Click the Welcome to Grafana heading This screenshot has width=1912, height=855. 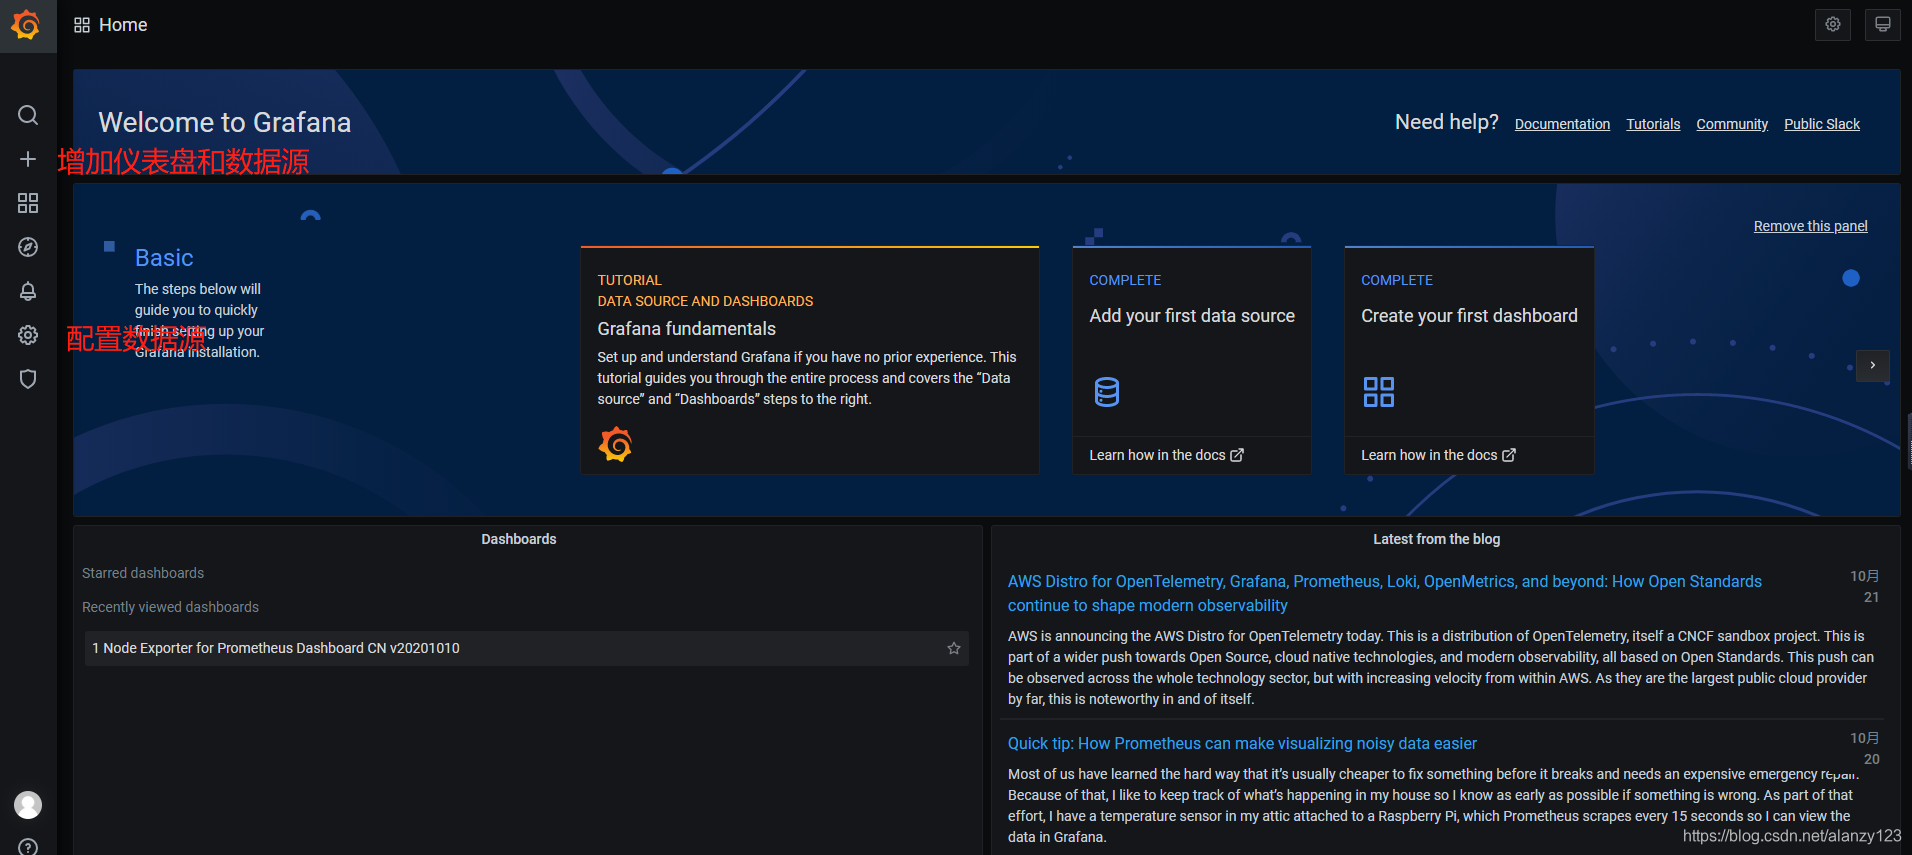pos(225,122)
